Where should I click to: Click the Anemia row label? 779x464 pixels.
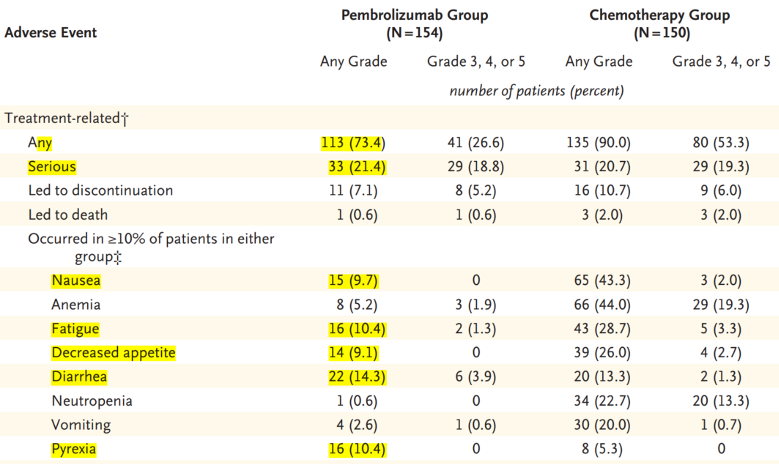[x=76, y=305]
